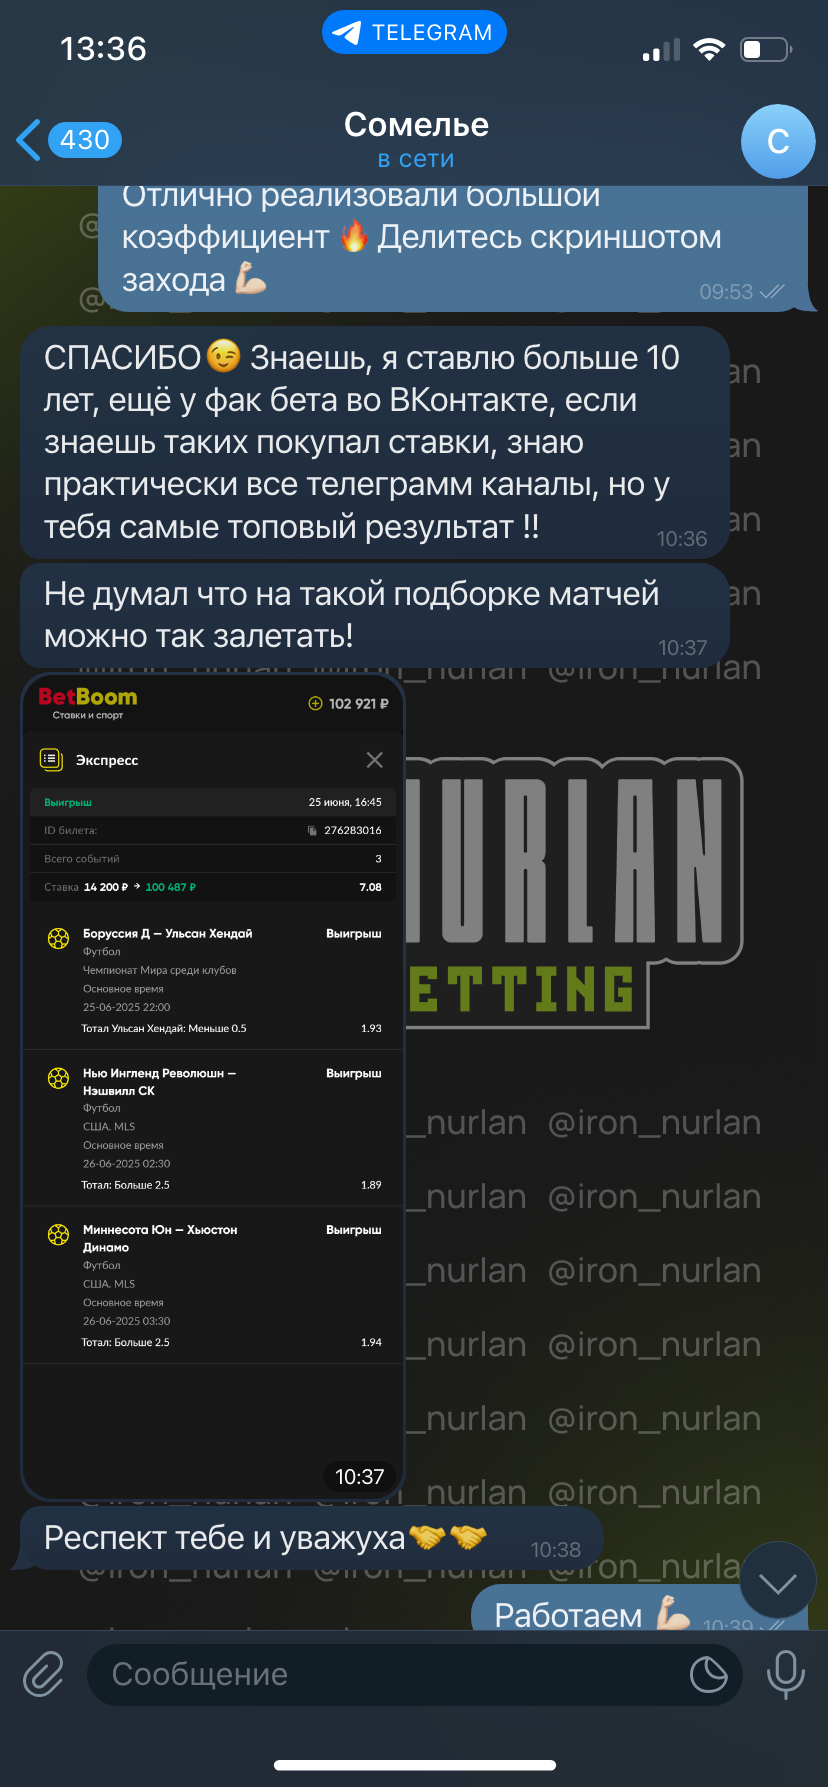Select the СПАСИБО message bubble
Screen dimensions: 828x1787
(374, 442)
